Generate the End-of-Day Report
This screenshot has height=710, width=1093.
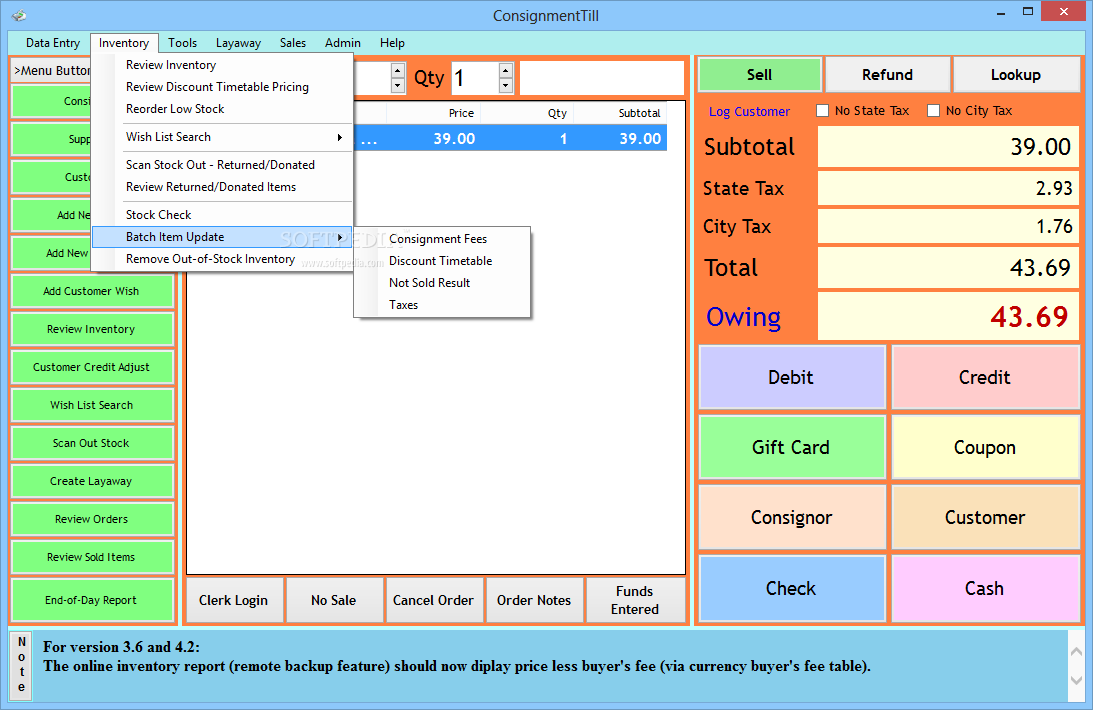tap(91, 600)
